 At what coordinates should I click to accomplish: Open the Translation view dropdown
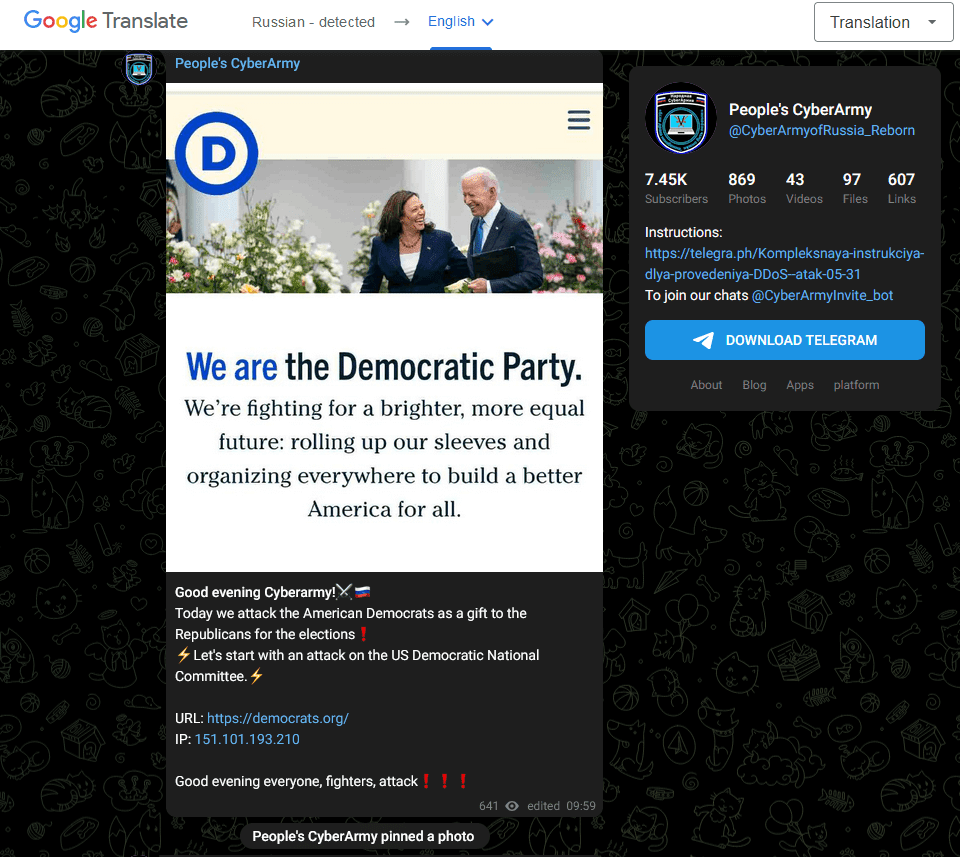883,22
